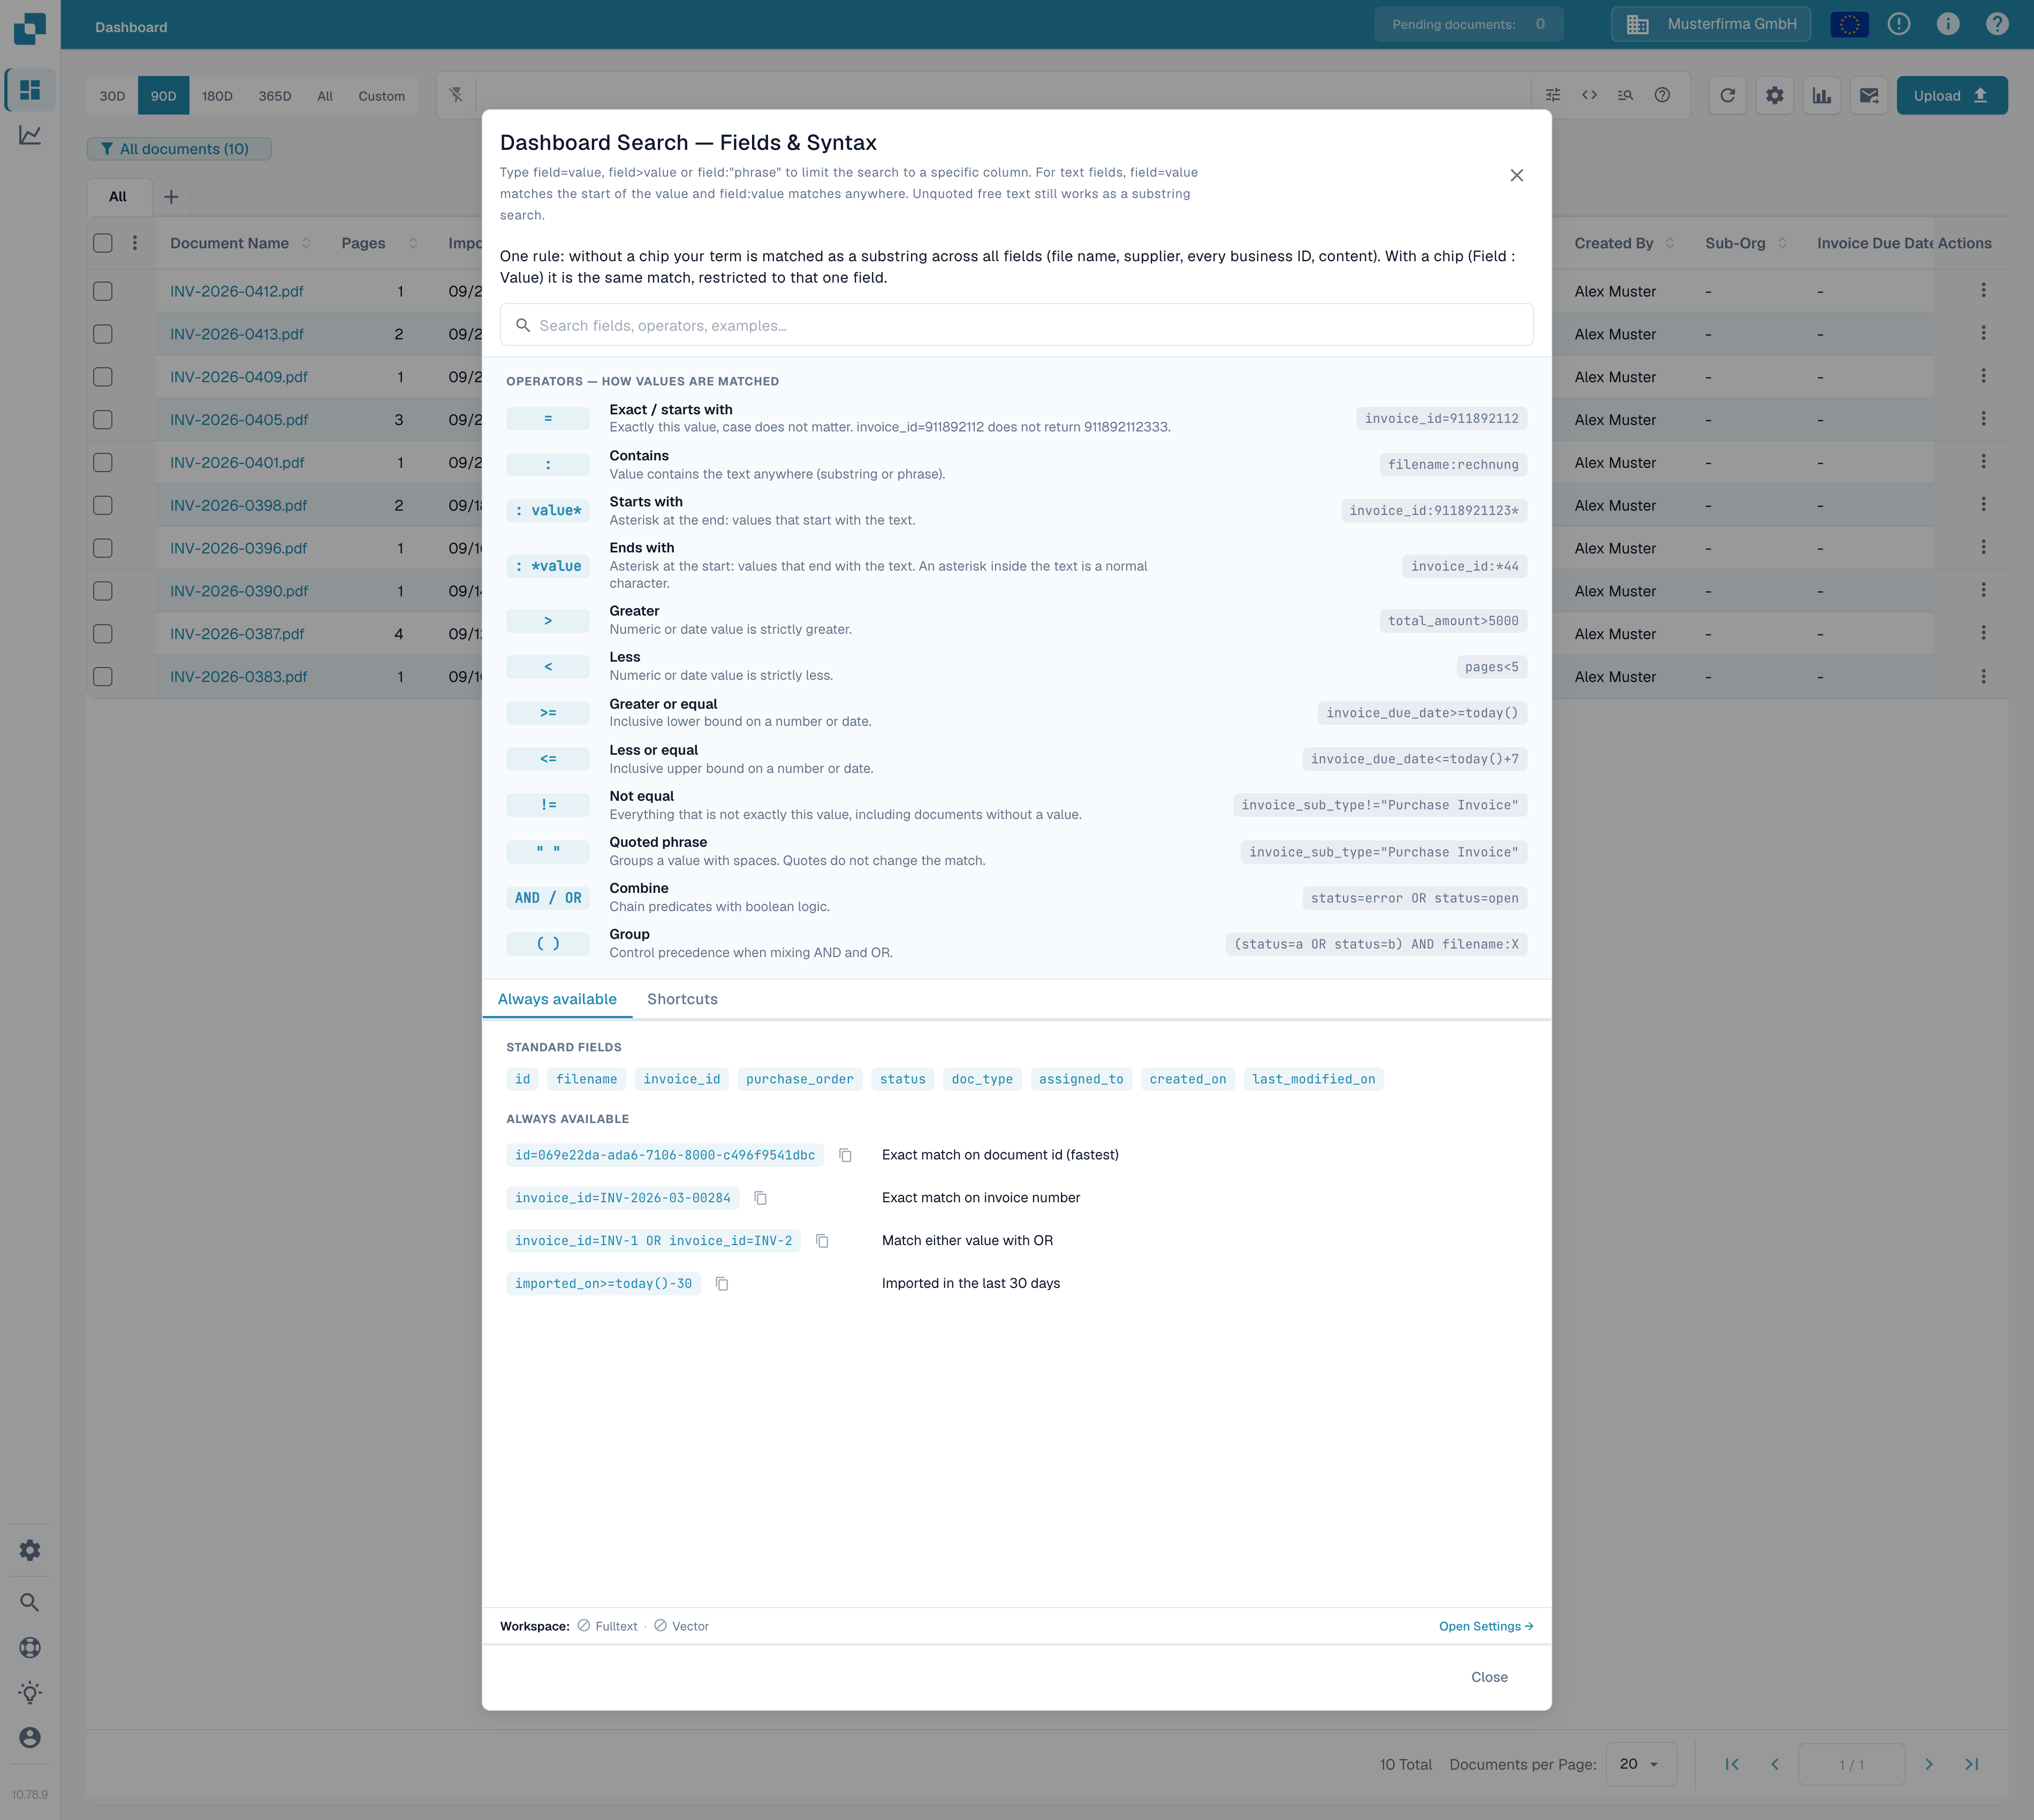2034x1820 pixels.
Task: Copy the imported_on>=today()-30 example
Action: [x=722, y=1284]
